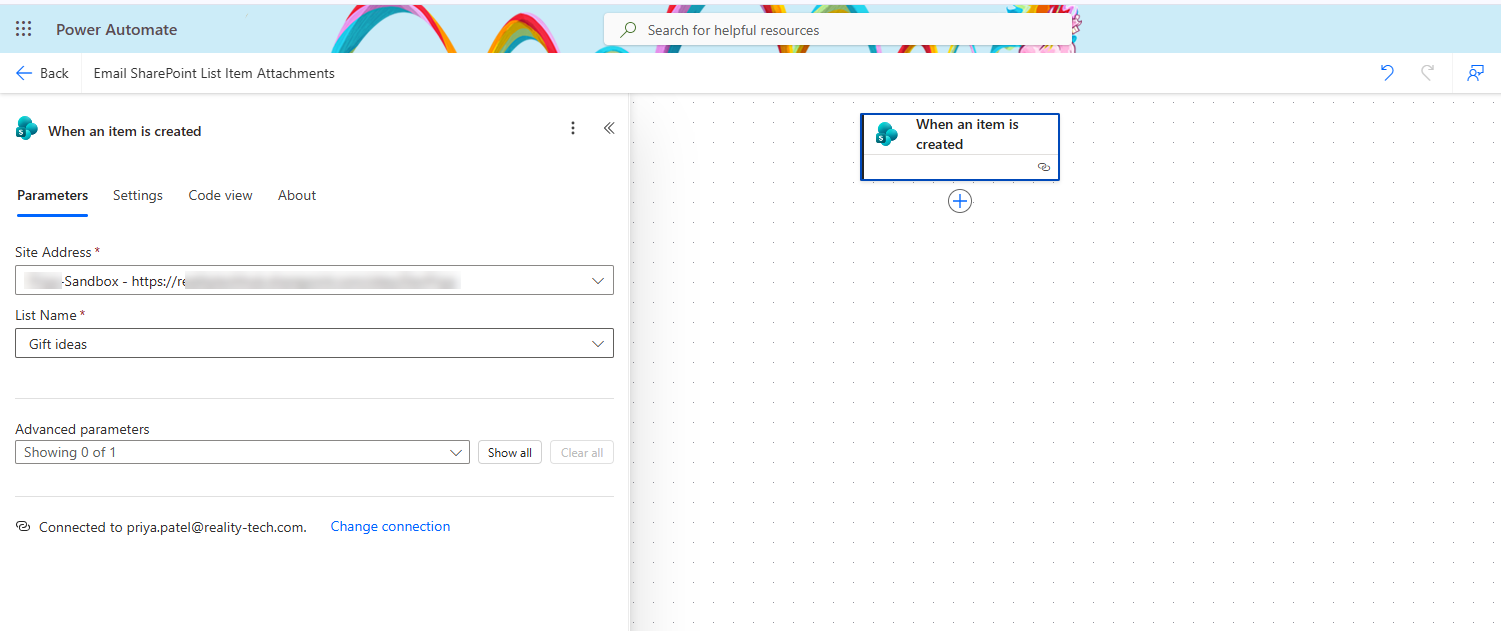Open the Code view tab
The width and height of the screenshot is (1501, 631).
[x=220, y=195]
